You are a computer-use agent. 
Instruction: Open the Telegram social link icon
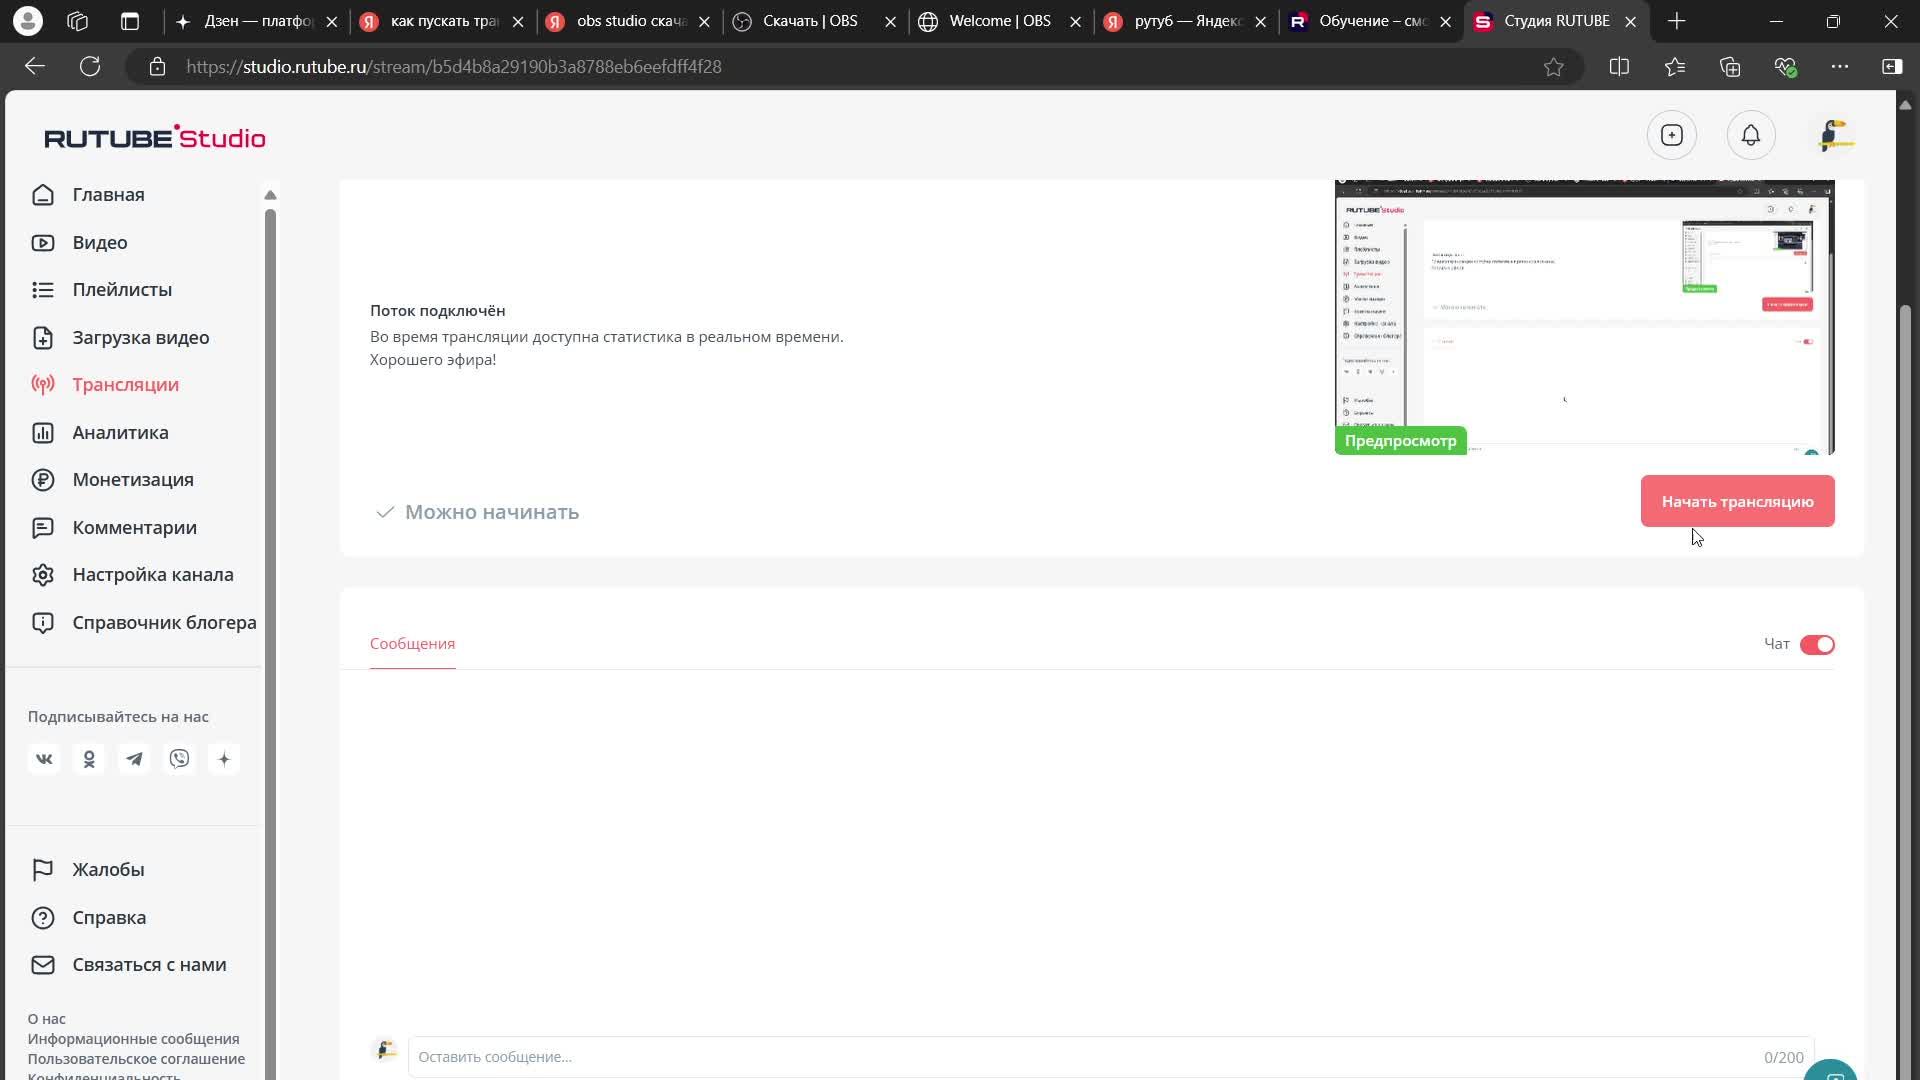coord(134,759)
